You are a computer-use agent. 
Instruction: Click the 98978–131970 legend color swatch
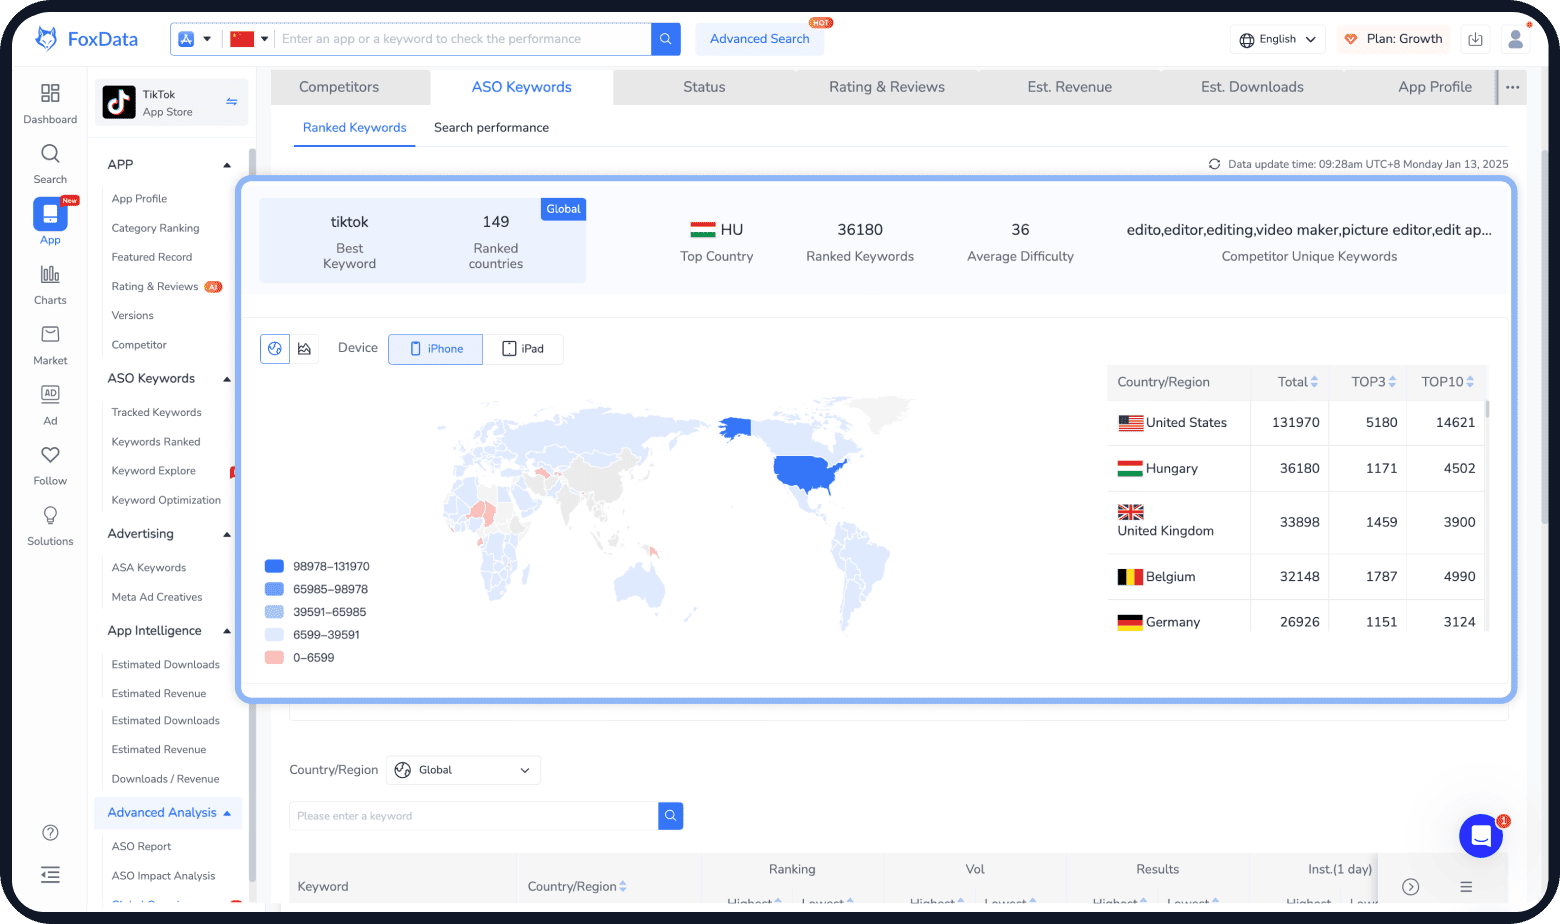click(x=274, y=566)
